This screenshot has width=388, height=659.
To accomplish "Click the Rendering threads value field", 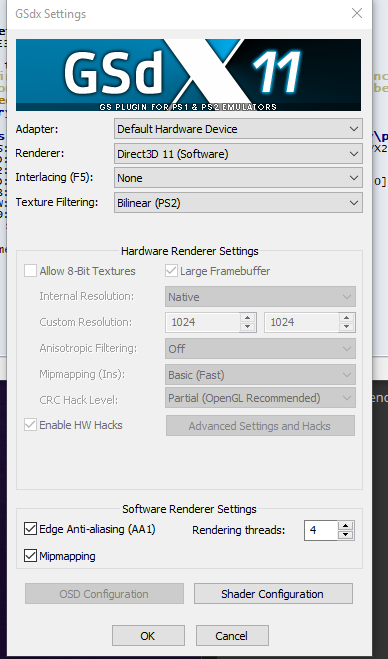I will 321,530.
